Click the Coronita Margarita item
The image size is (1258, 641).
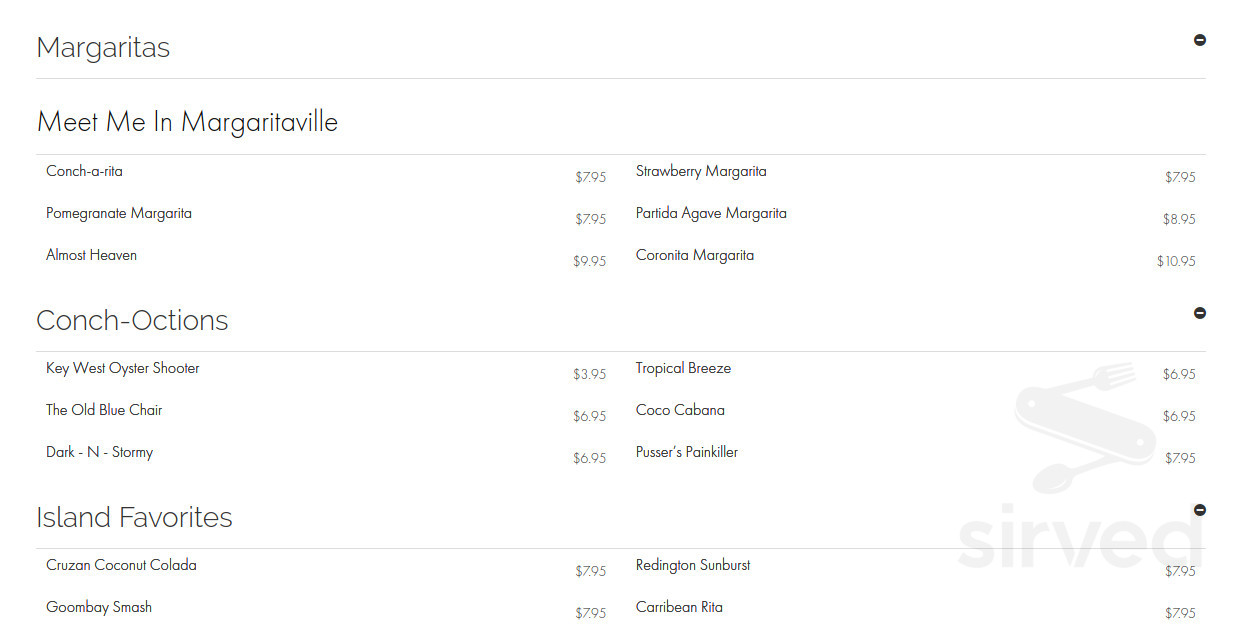click(x=695, y=255)
